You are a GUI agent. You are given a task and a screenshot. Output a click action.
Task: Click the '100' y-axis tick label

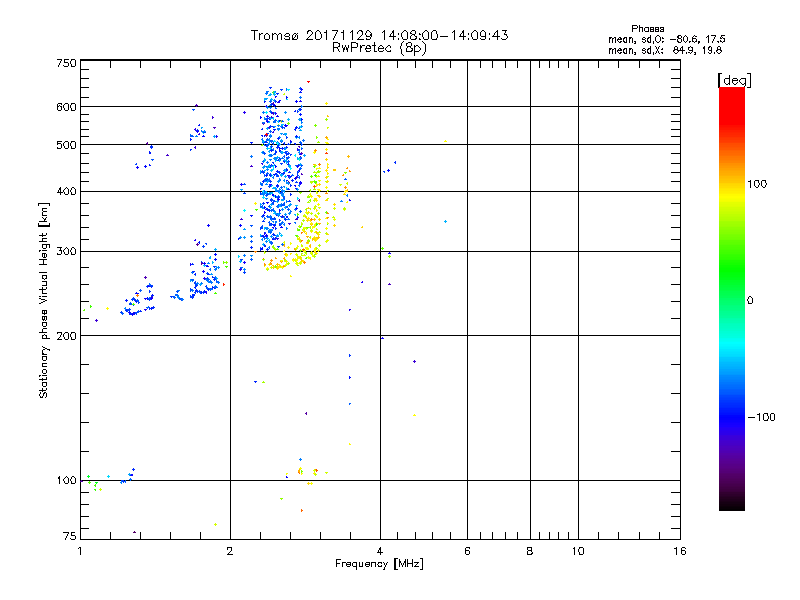(66, 480)
